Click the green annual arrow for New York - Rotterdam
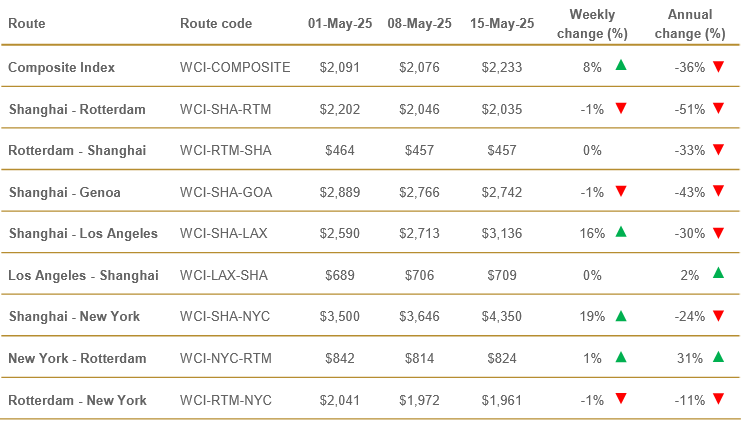This screenshot has height=422, width=745. [718, 356]
